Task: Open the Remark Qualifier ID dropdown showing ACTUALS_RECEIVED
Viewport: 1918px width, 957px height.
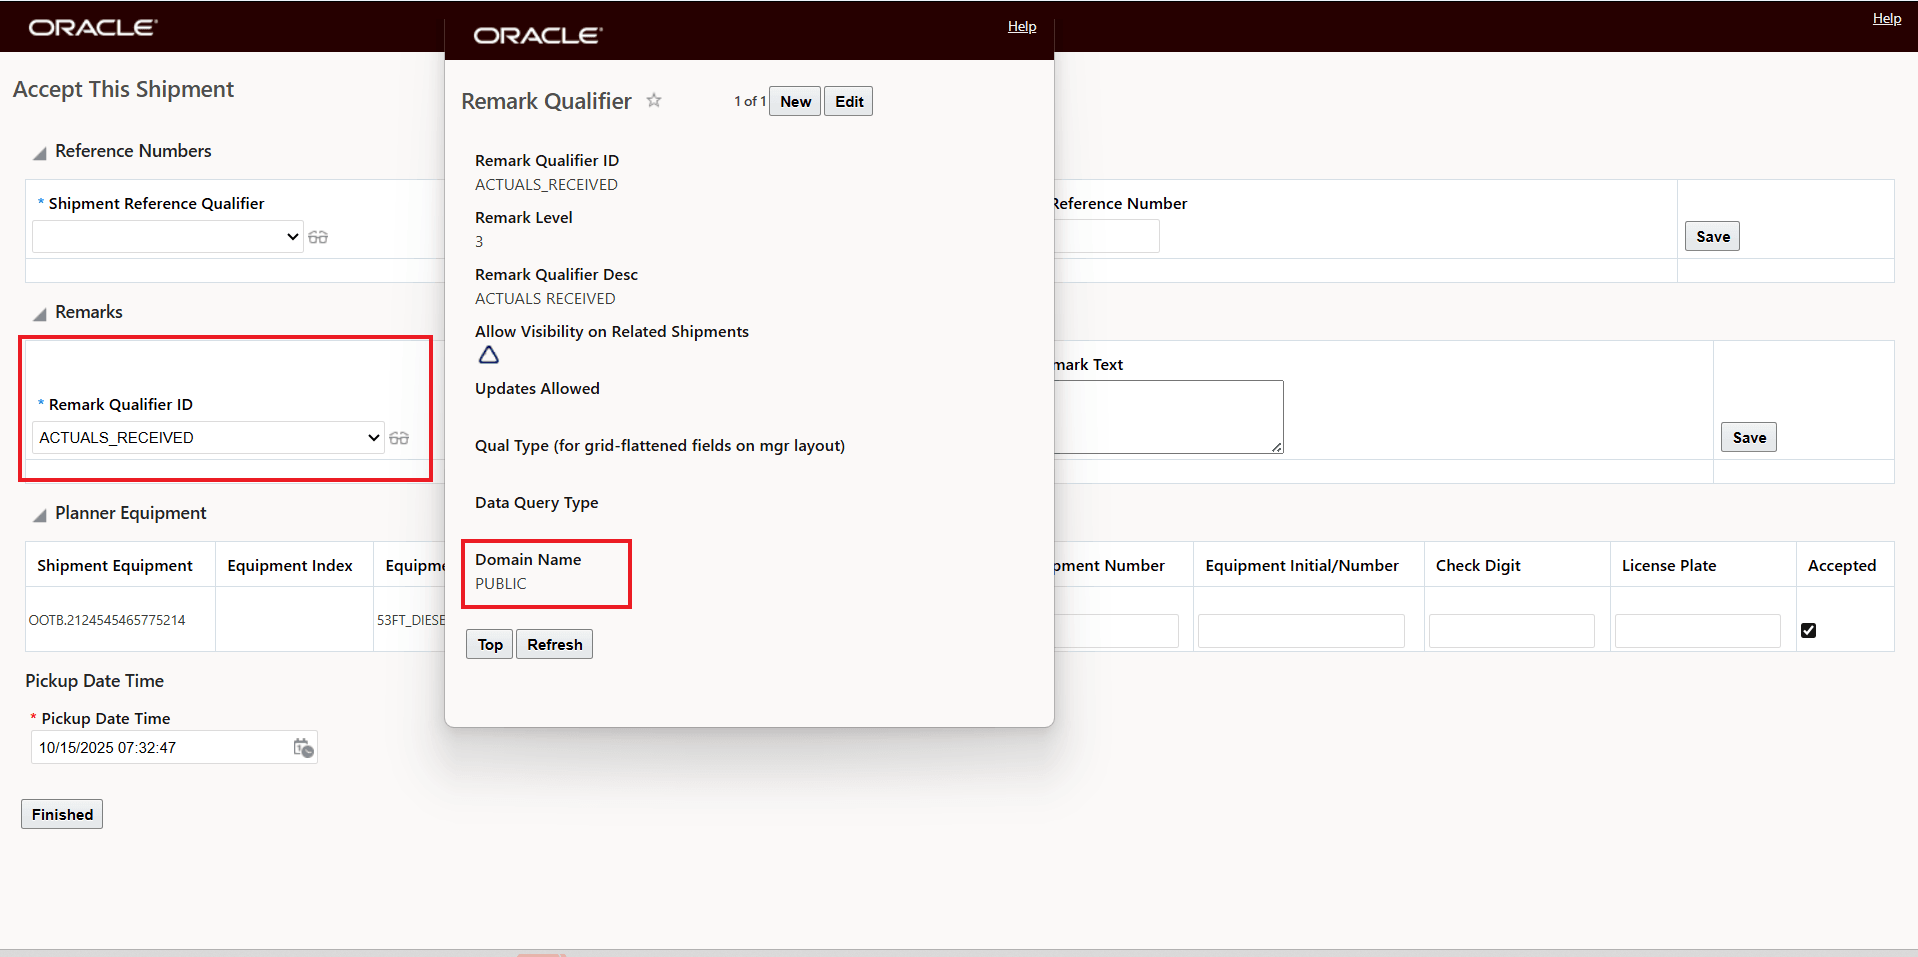Action: [208, 438]
